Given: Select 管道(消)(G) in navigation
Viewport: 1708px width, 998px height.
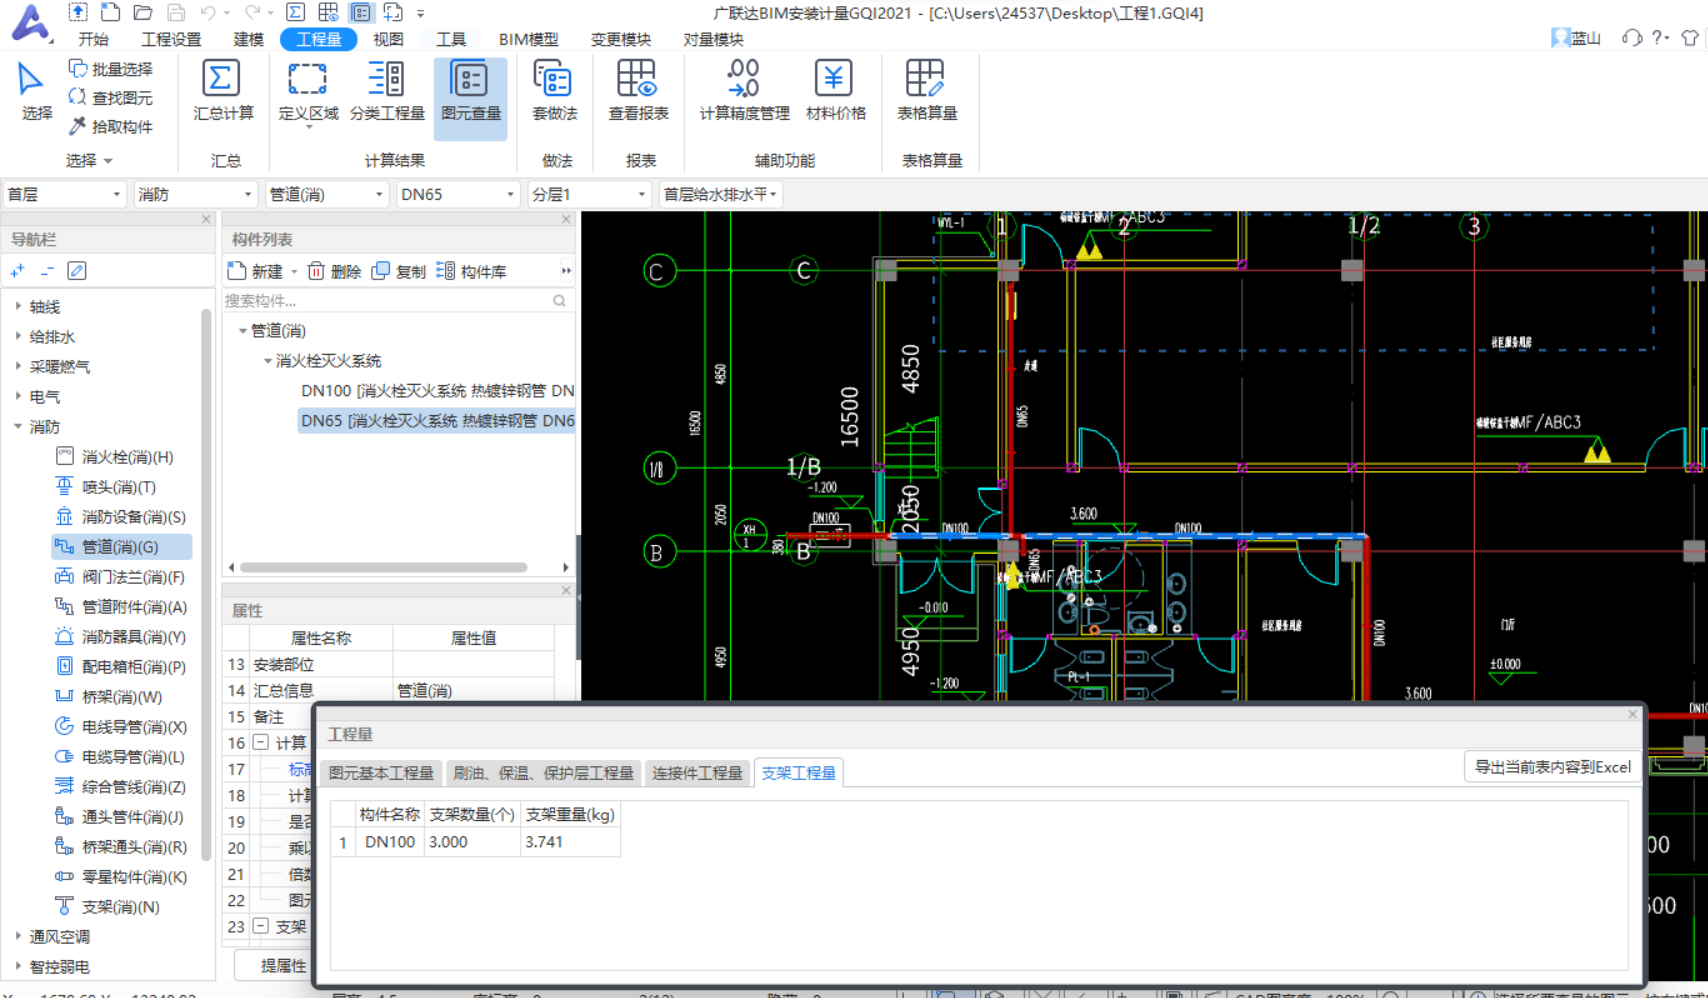Looking at the screenshot, I should (x=121, y=547).
